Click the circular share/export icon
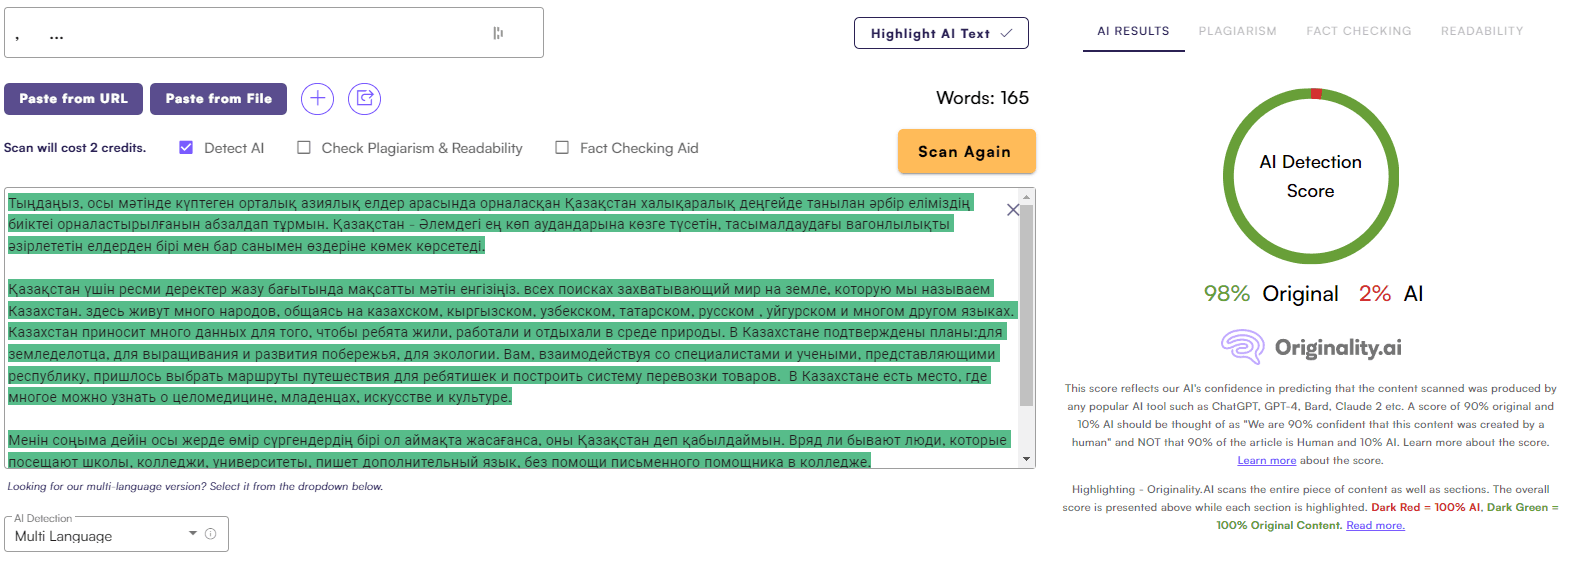This screenshot has height=569, width=1573. click(x=364, y=98)
